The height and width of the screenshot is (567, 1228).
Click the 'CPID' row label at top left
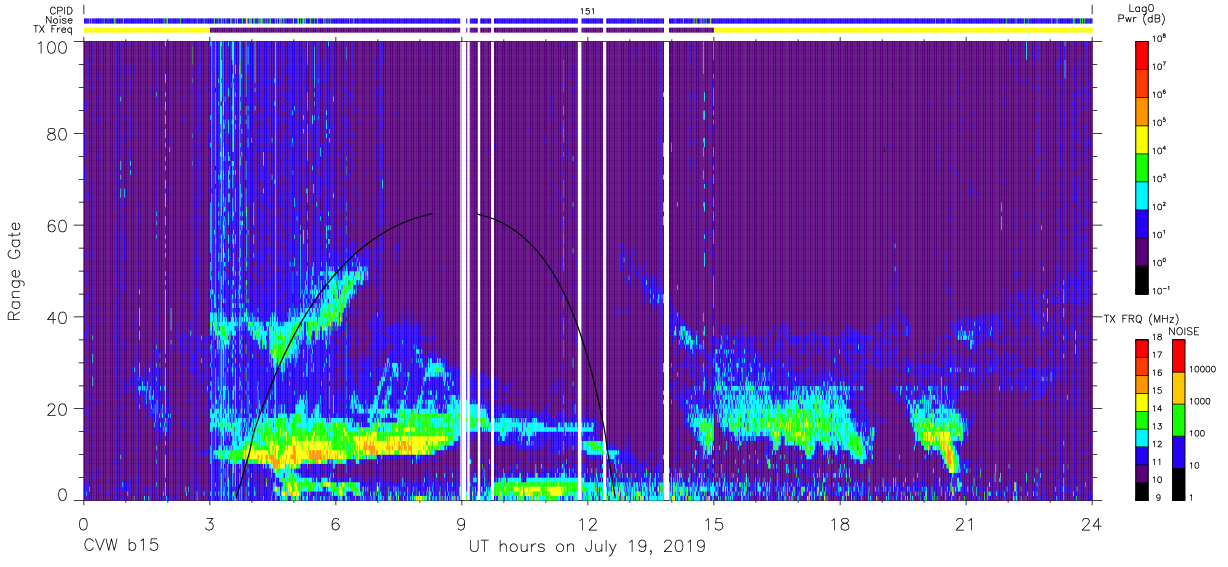[x=60, y=9]
